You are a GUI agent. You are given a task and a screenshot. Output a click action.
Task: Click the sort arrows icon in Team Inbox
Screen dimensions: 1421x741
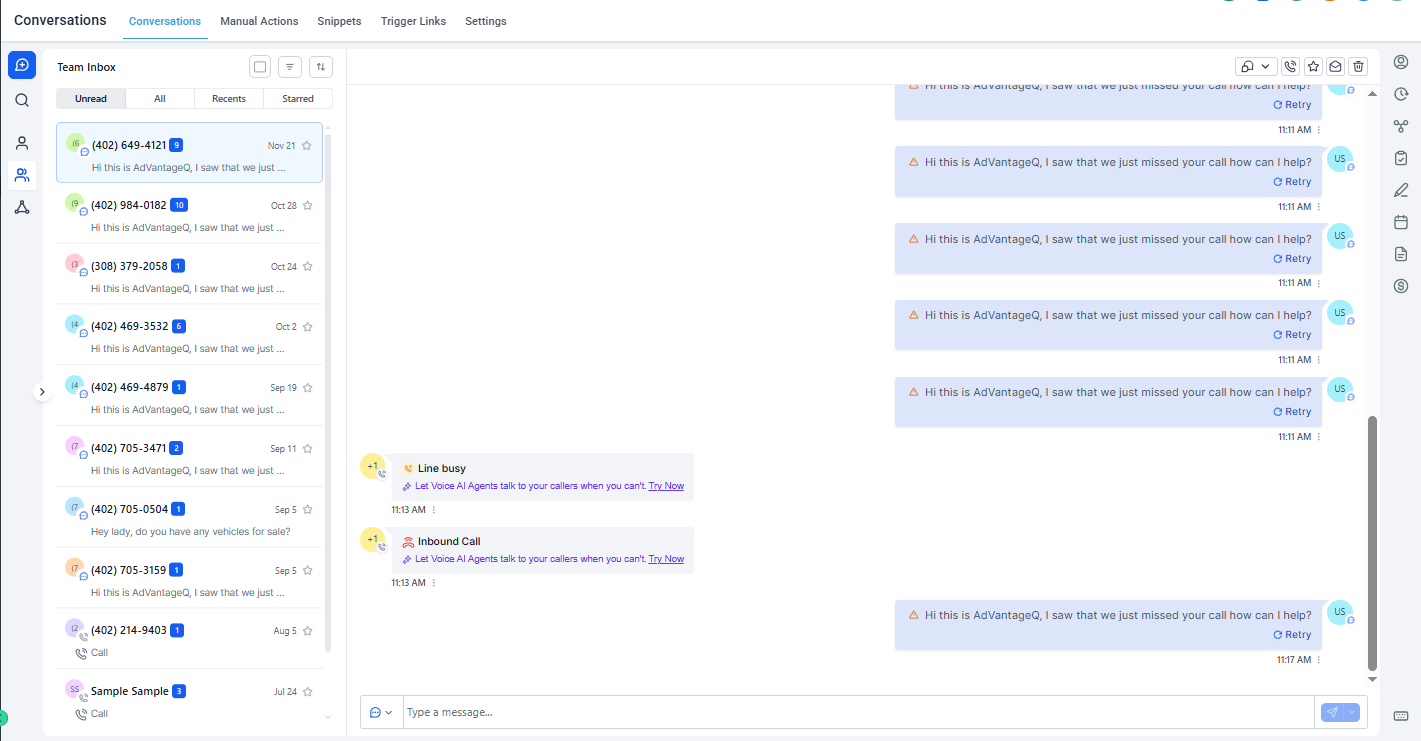pyautogui.click(x=321, y=67)
